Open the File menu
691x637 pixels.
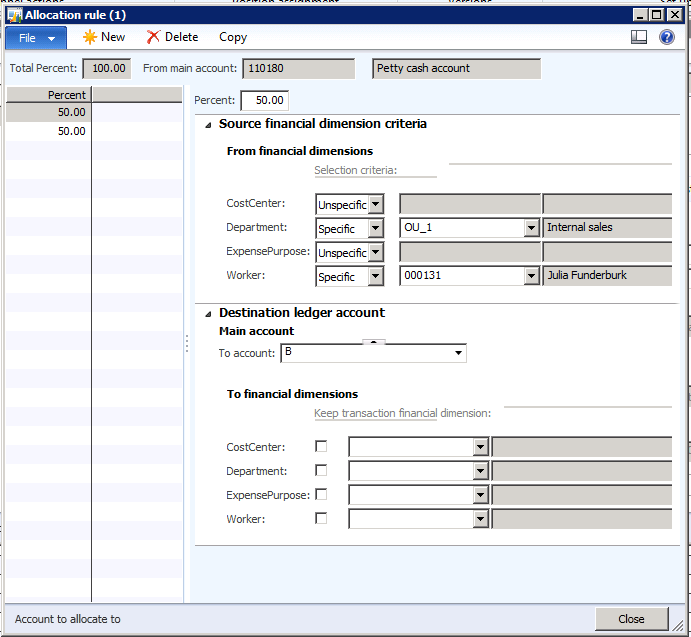coord(36,37)
